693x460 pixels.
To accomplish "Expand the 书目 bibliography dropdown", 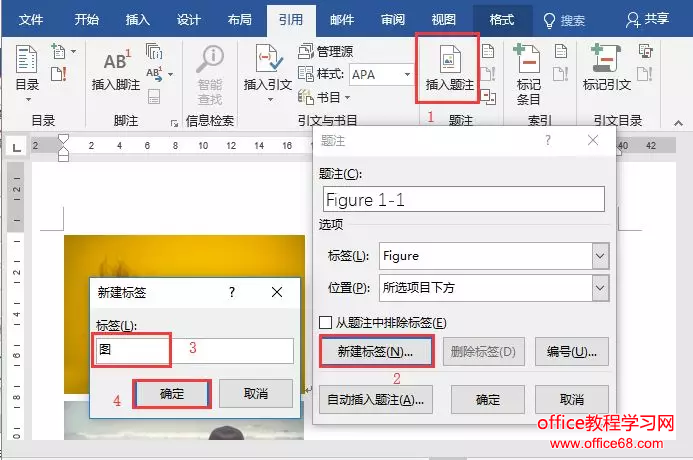I will coord(347,97).
